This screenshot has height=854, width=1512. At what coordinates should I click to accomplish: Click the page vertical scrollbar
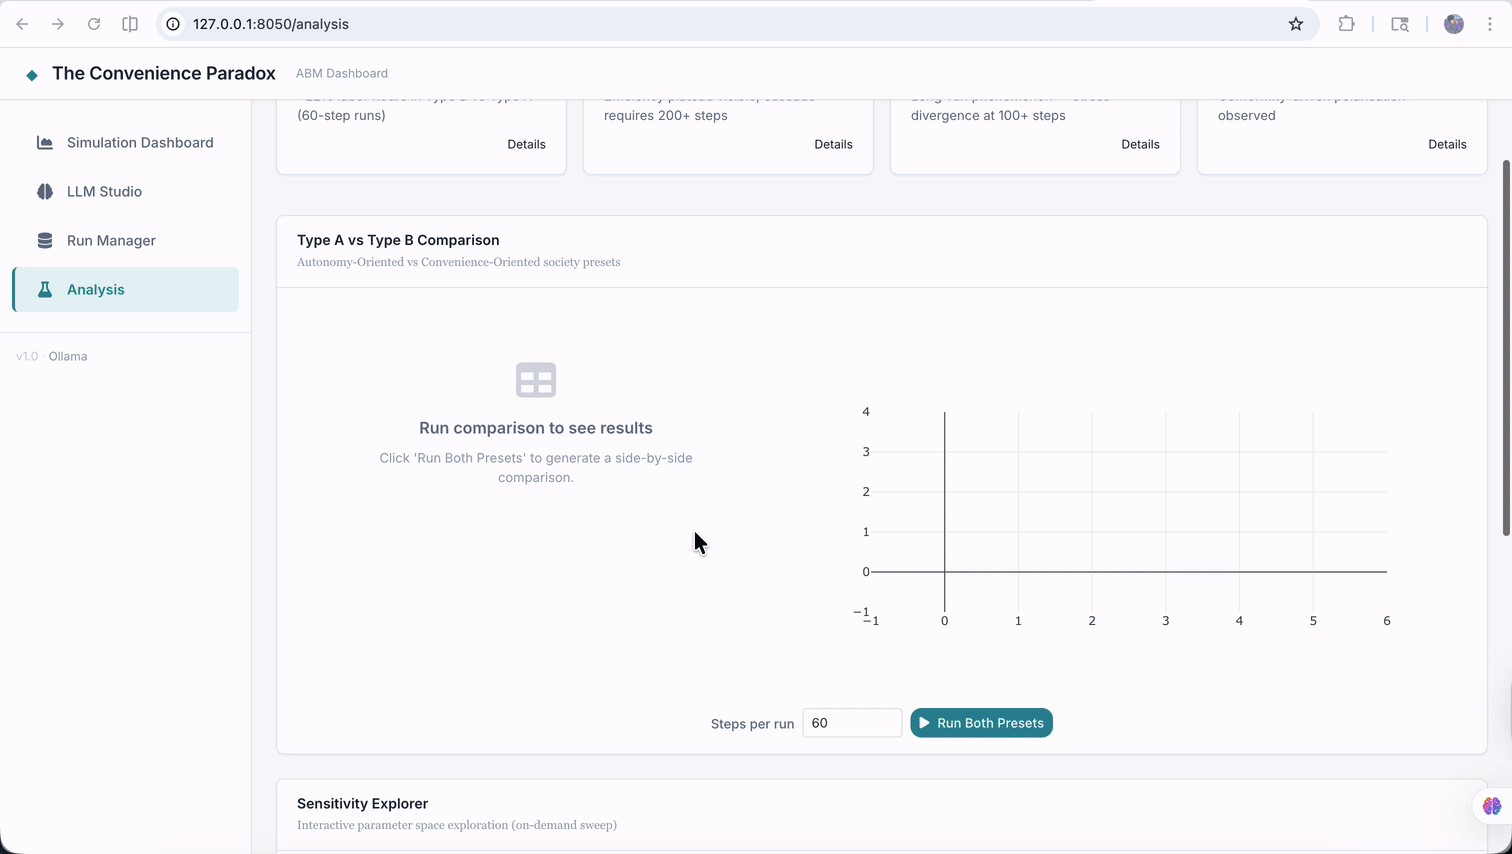coord(1506,347)
